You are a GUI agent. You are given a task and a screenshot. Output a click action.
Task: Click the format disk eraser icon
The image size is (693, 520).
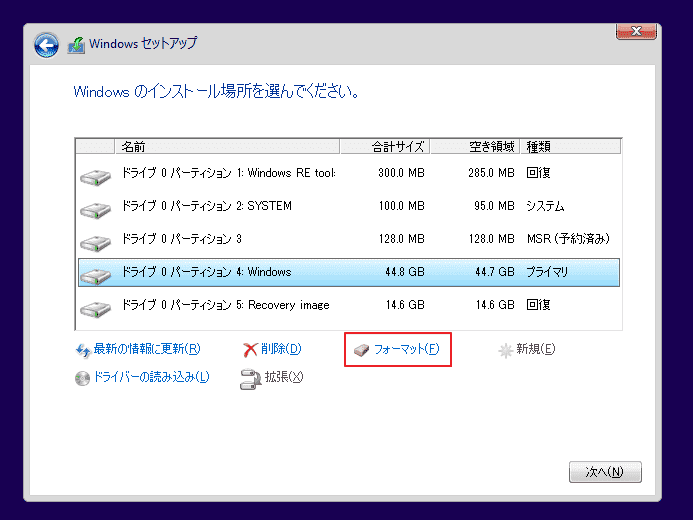tap(361, 351)
